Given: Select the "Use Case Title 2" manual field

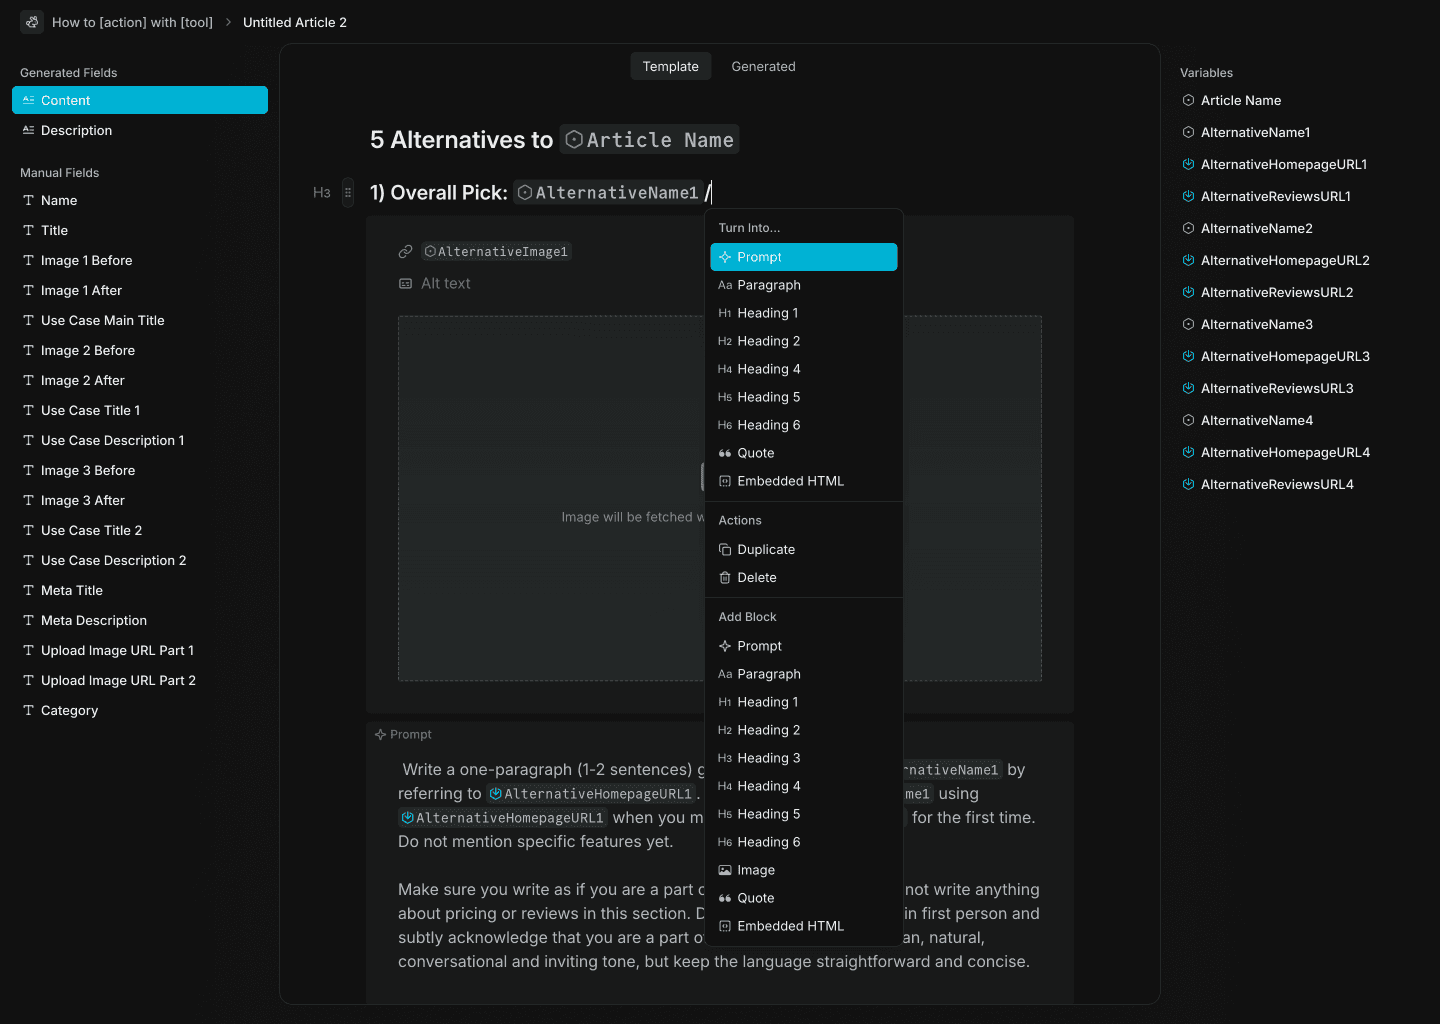Looking at the screenshot, I should [92, 530].
